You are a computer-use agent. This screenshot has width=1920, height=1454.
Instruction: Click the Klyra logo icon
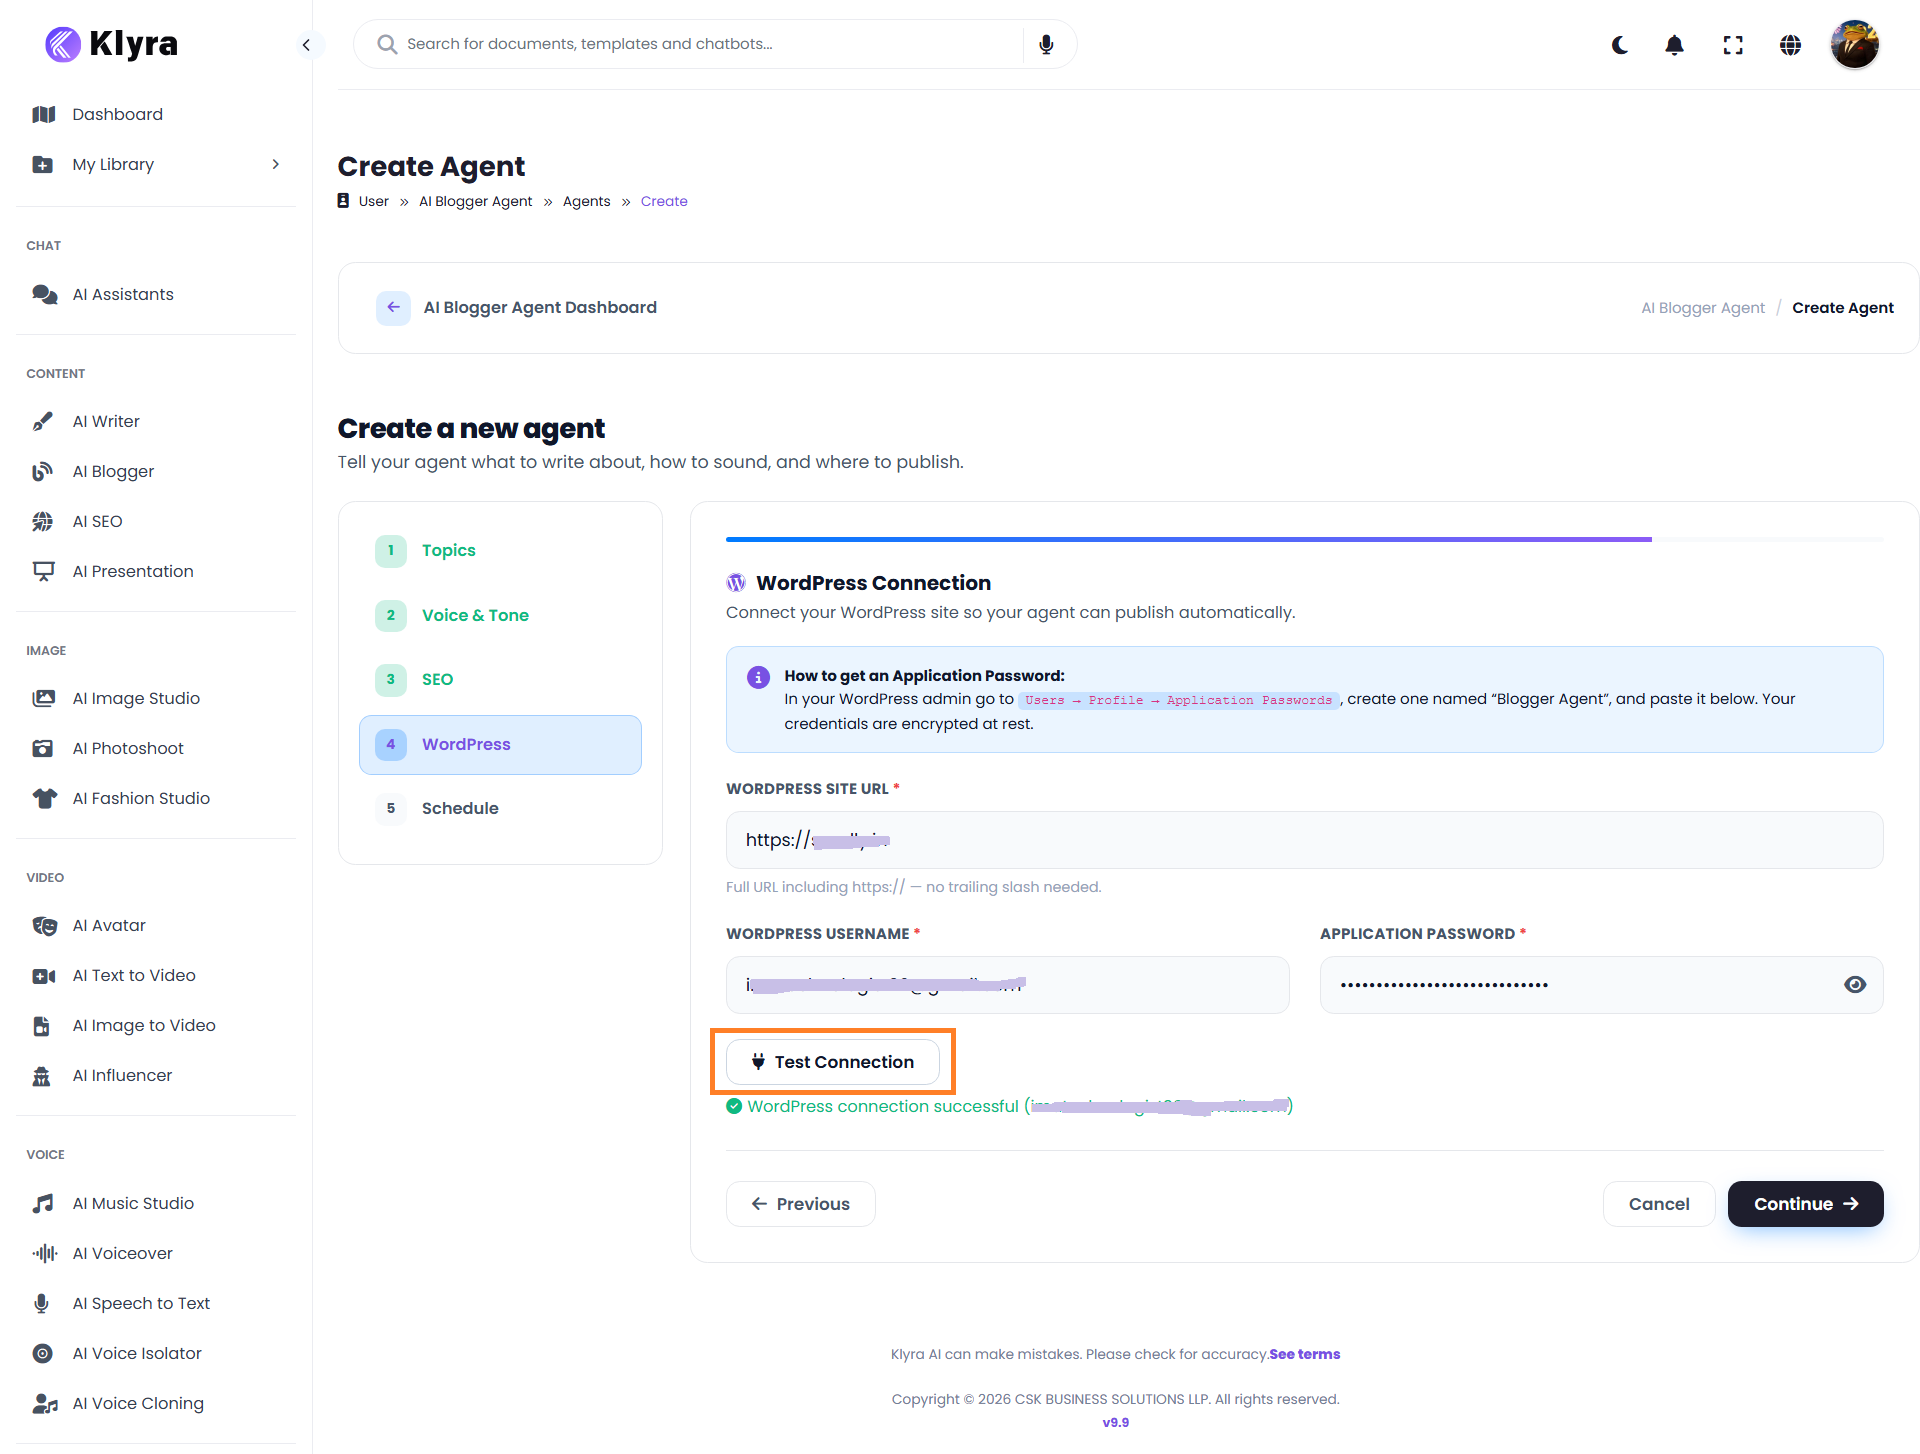(x=62, y=44)
